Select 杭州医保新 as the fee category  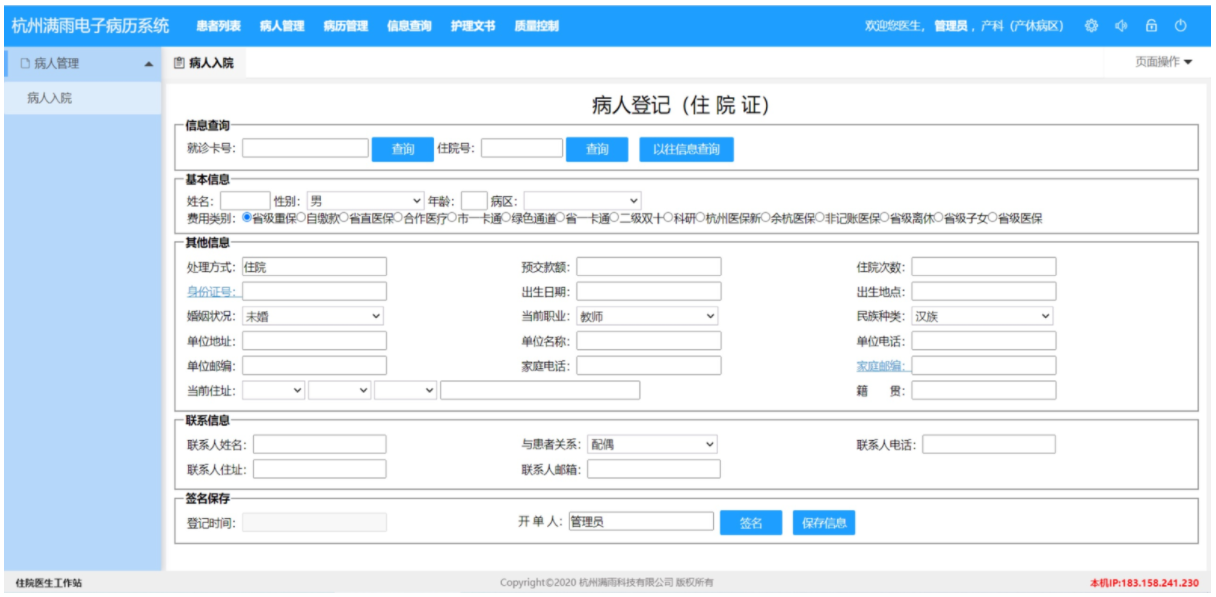702,217
